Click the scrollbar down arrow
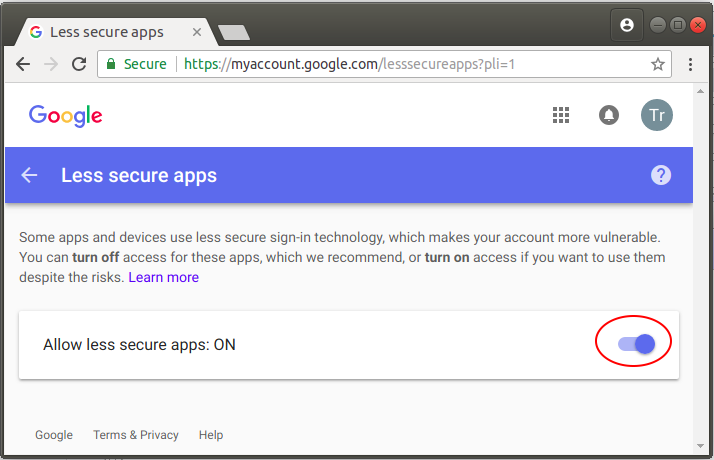Image resolution: width=714 pixels, height=460 pixels. (x=700, y=446)
